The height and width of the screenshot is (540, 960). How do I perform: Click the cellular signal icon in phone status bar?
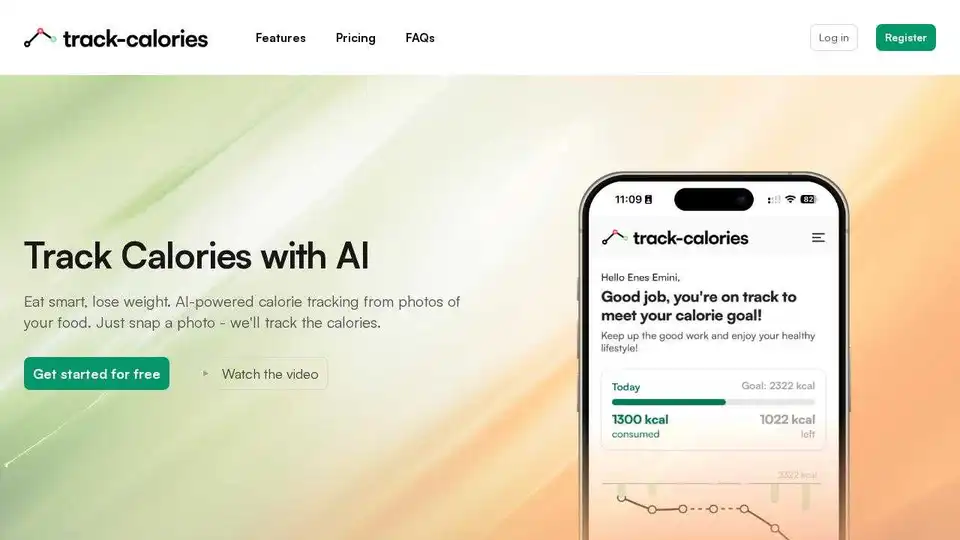(x=773, y=200)
